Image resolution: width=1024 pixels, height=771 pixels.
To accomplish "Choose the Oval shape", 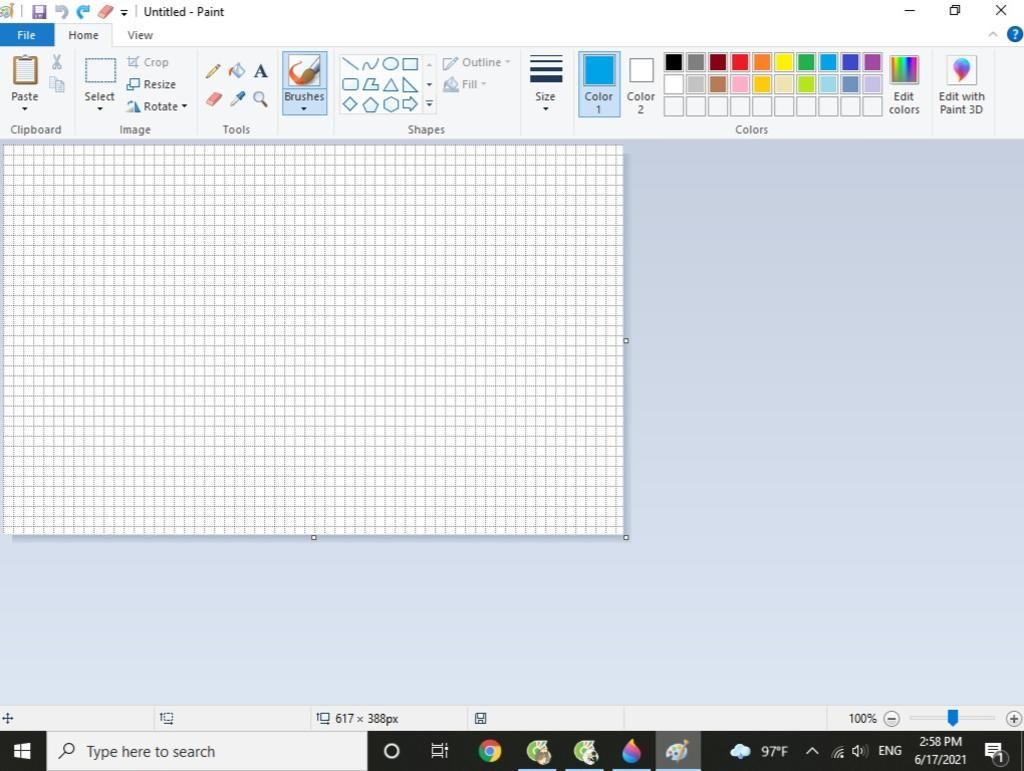I will tap(391, 64).
